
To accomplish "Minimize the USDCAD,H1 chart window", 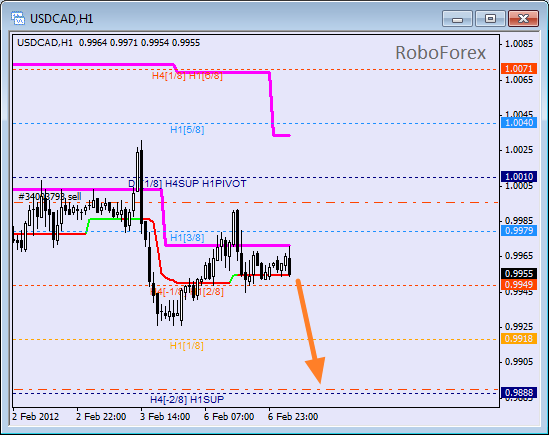I will (457, 19).
